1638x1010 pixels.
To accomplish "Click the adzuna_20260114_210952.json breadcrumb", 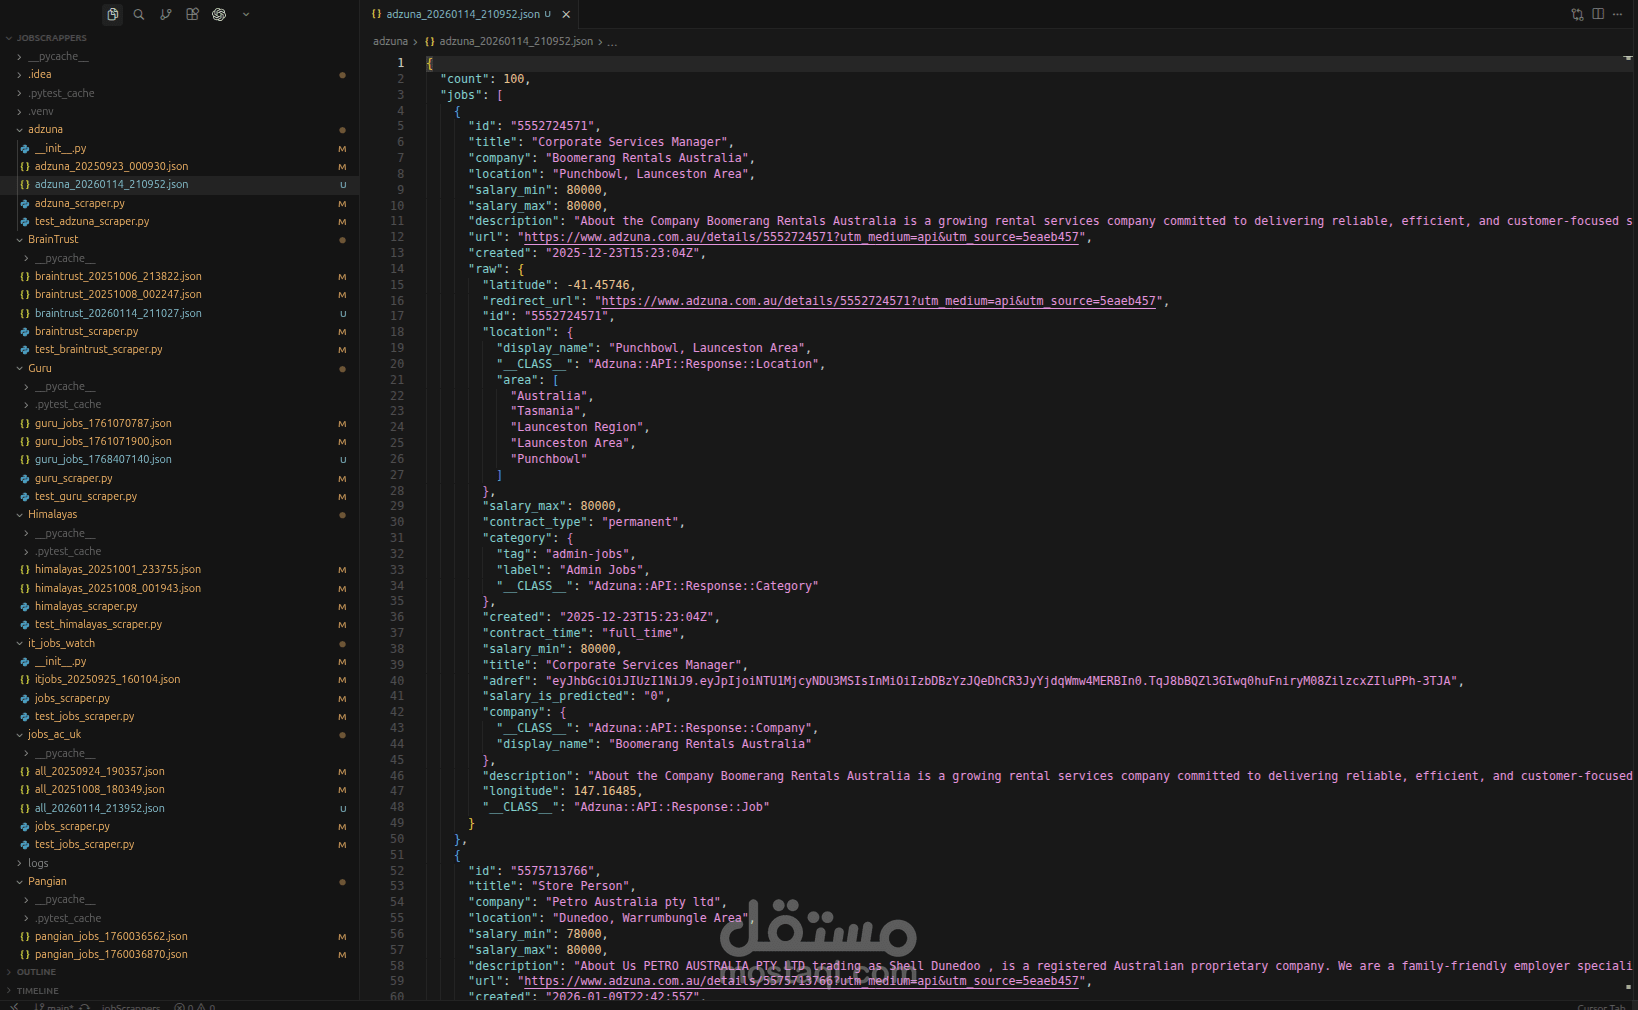I will 516,41.
